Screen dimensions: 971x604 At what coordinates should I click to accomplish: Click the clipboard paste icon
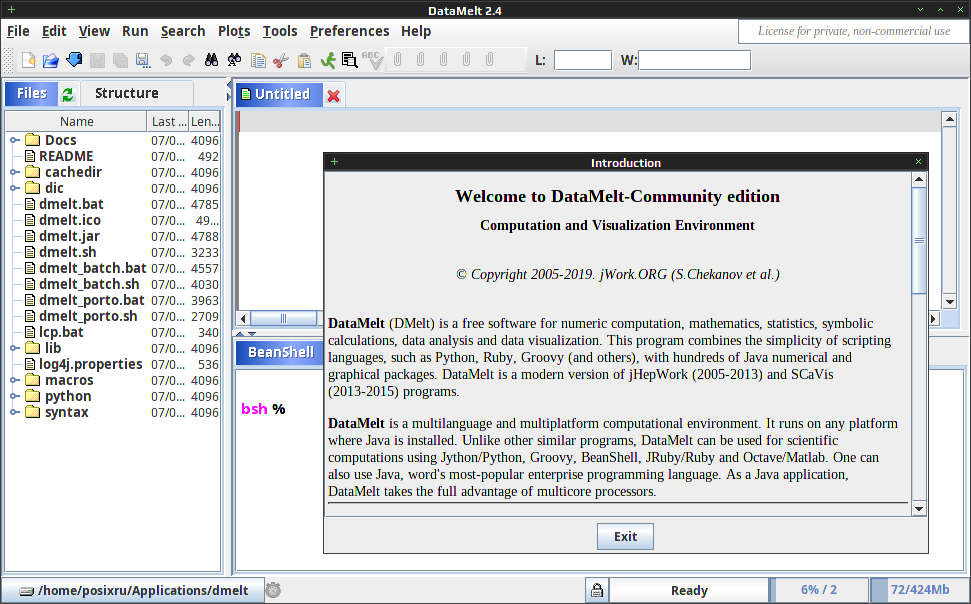pyautogui.click(x=304, y=60)
